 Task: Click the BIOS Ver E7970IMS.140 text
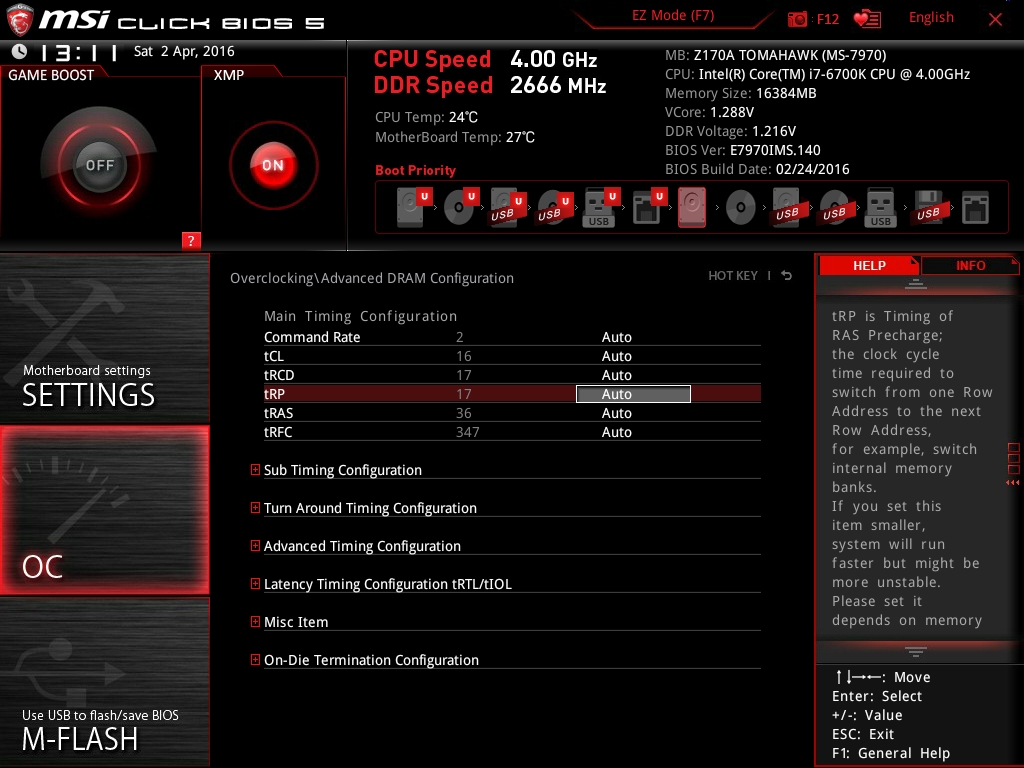pos(743,150)
